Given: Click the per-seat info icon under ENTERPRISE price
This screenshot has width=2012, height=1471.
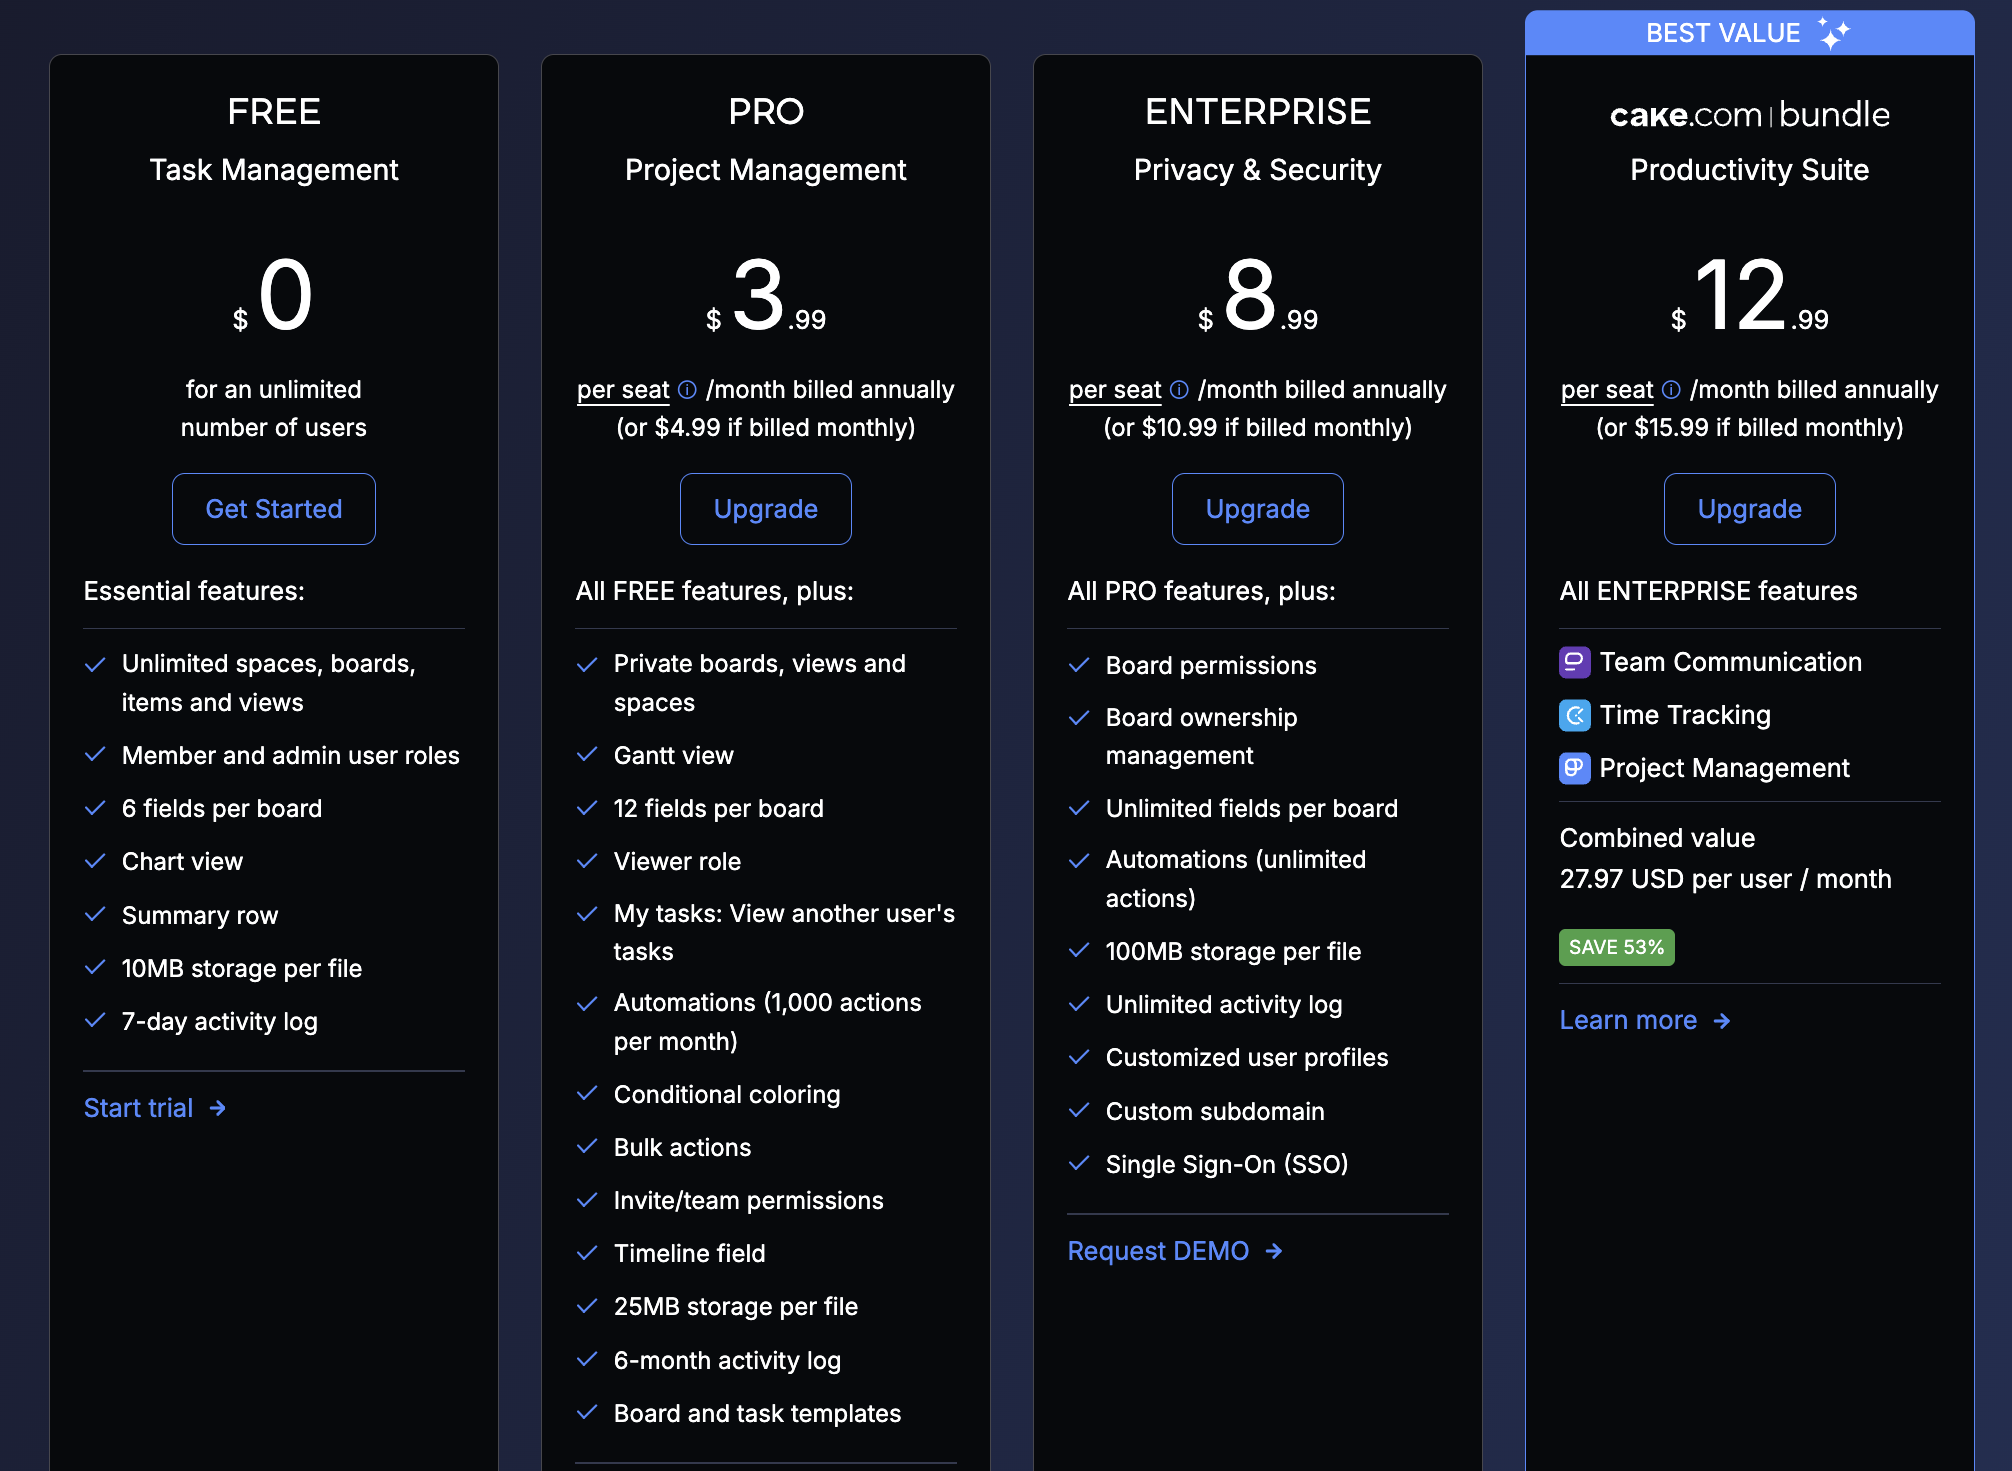Looking at the screenshot, I should (x=1179, y=390).
